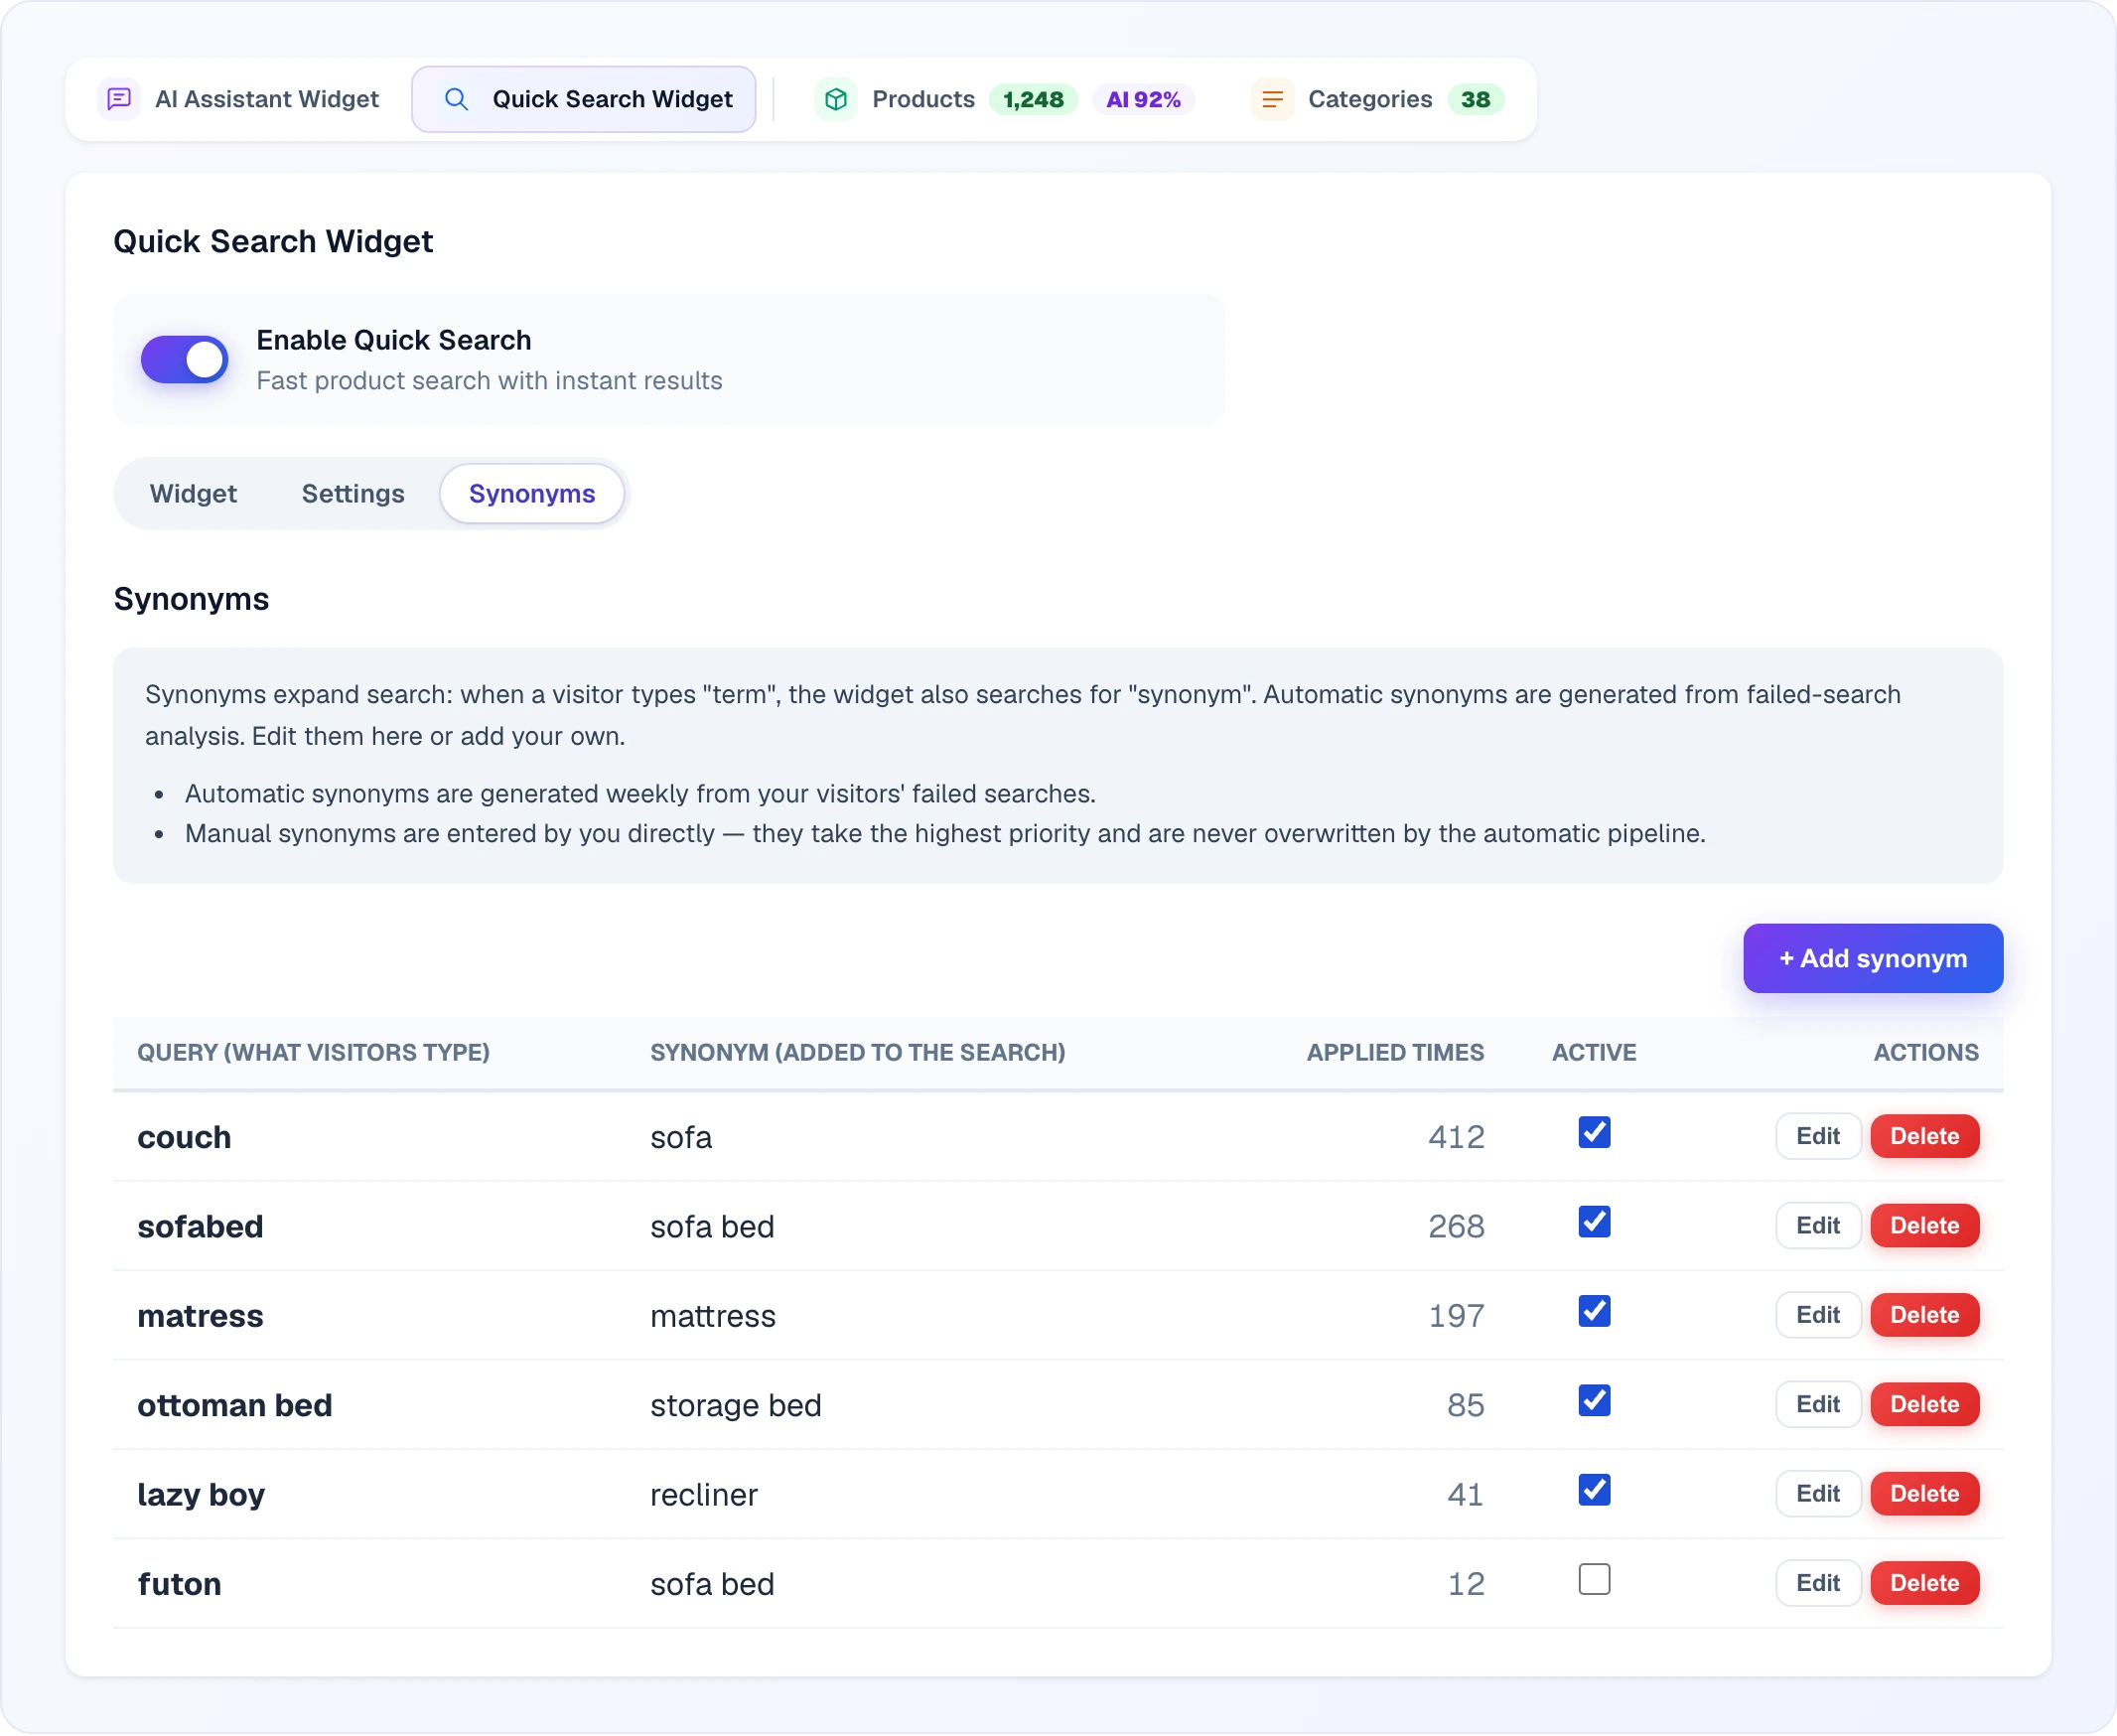Delete the matress synonym
The image size is (2117, 1736).
(1924, 1316)
